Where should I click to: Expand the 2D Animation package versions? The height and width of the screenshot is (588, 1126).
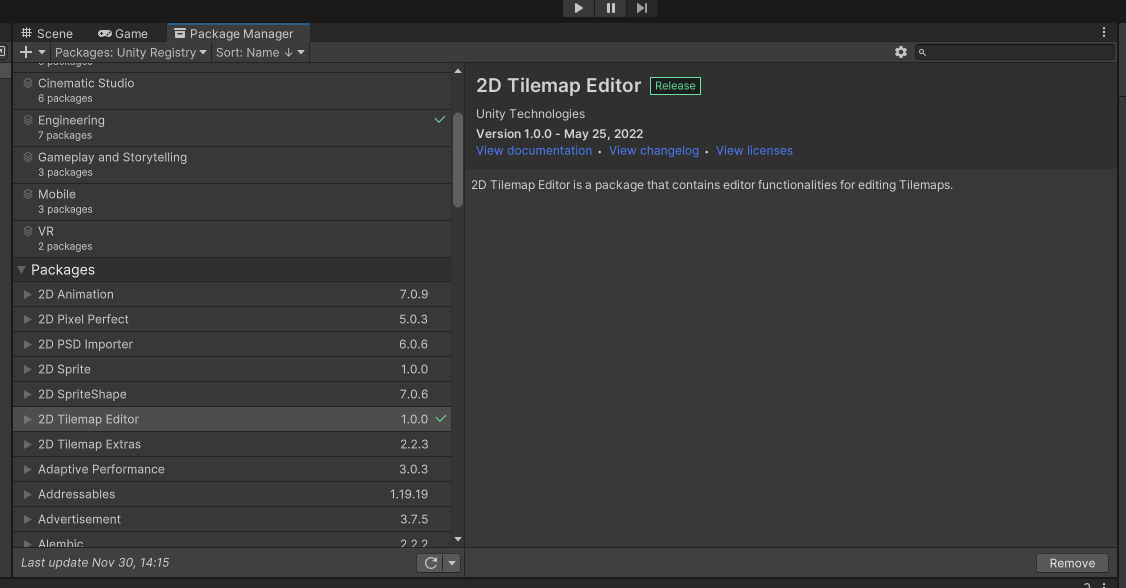(x=27, y=294)
